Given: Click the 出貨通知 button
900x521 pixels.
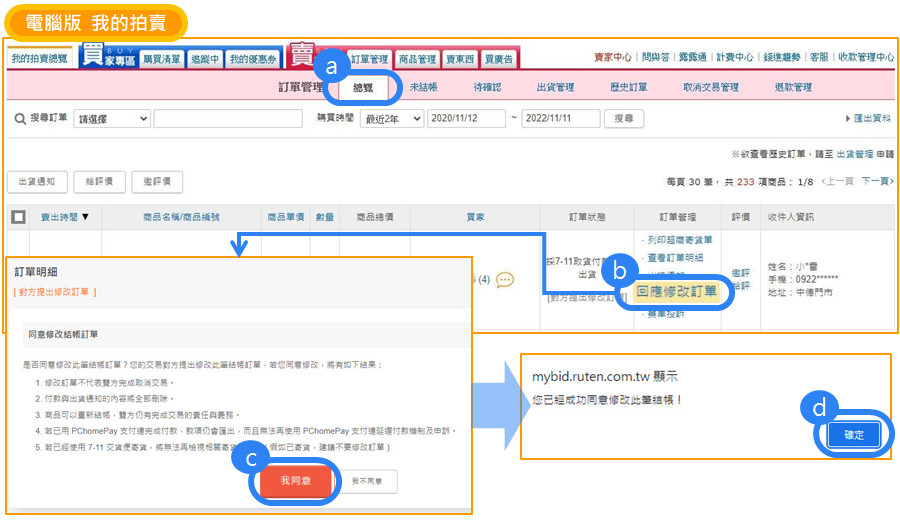Looking at the screenshot, I should click(x=37, y=182).
